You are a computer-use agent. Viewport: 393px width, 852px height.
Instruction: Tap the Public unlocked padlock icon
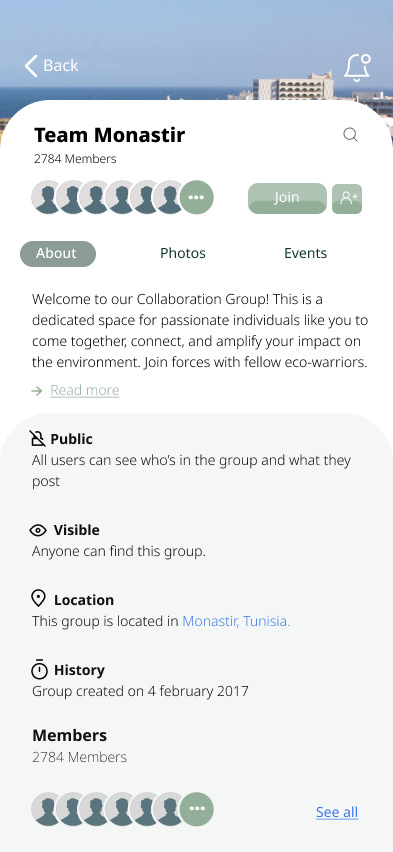click(37, 438)
